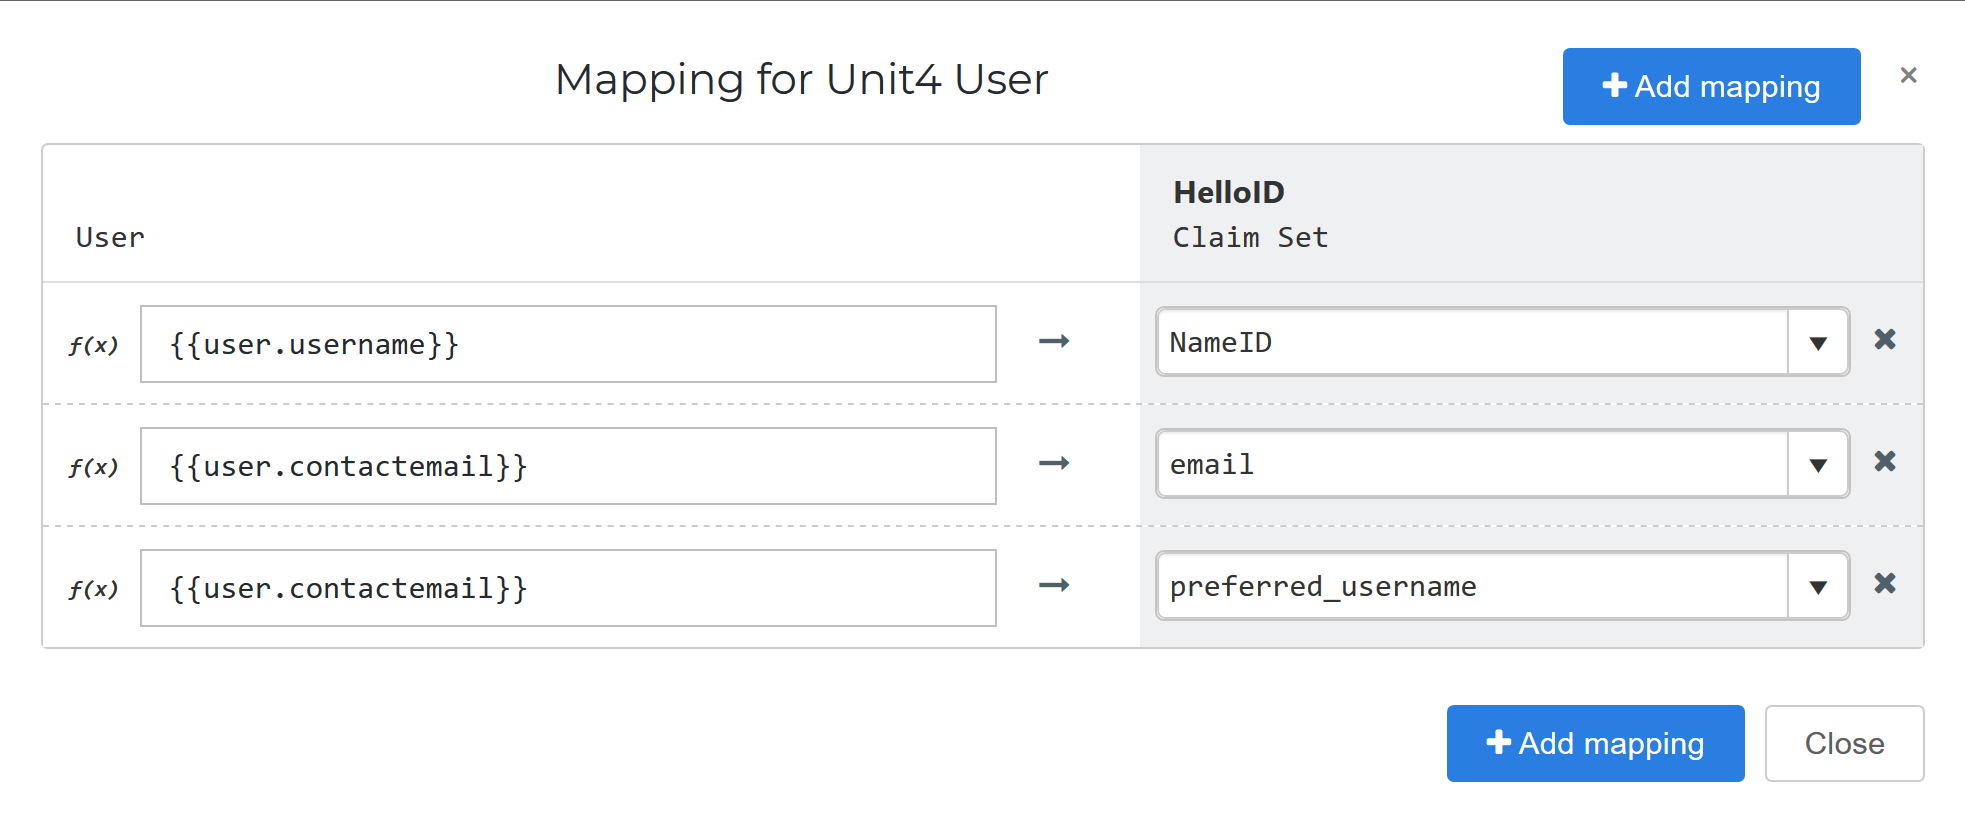The width and height of the screenshot is (1965, 831).
Task: Click the f(x) icon beside the email mapping row
Action: [x=93, y=467]
